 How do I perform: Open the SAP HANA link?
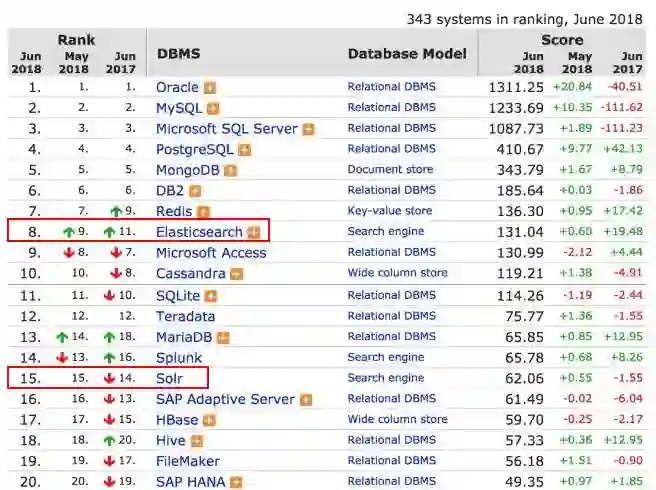tap(191, 482)
